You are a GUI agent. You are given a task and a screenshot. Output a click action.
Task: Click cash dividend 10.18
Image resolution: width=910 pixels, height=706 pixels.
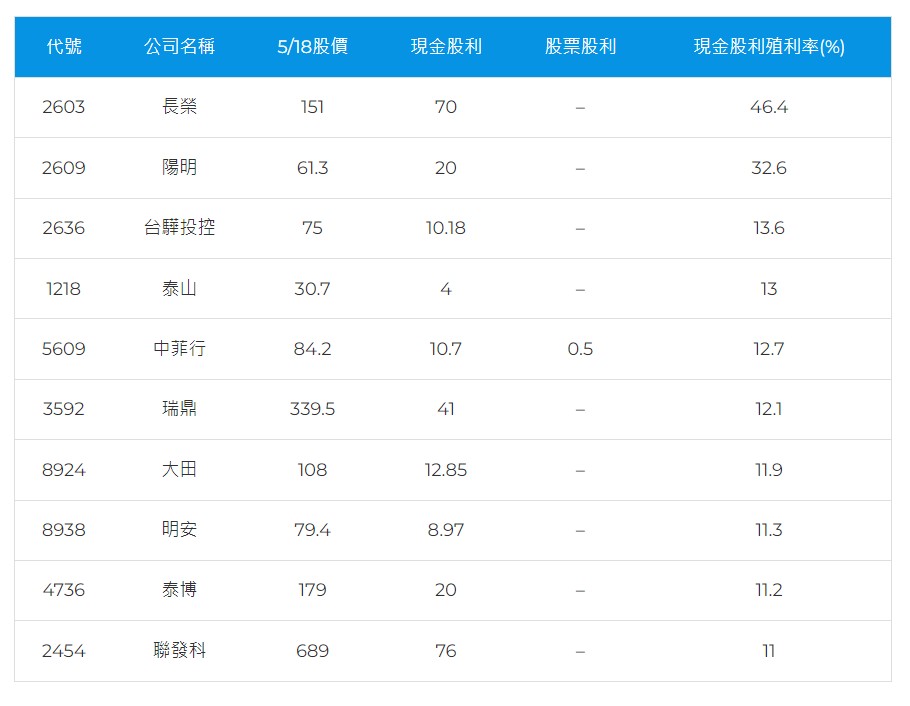pos(446,228)
